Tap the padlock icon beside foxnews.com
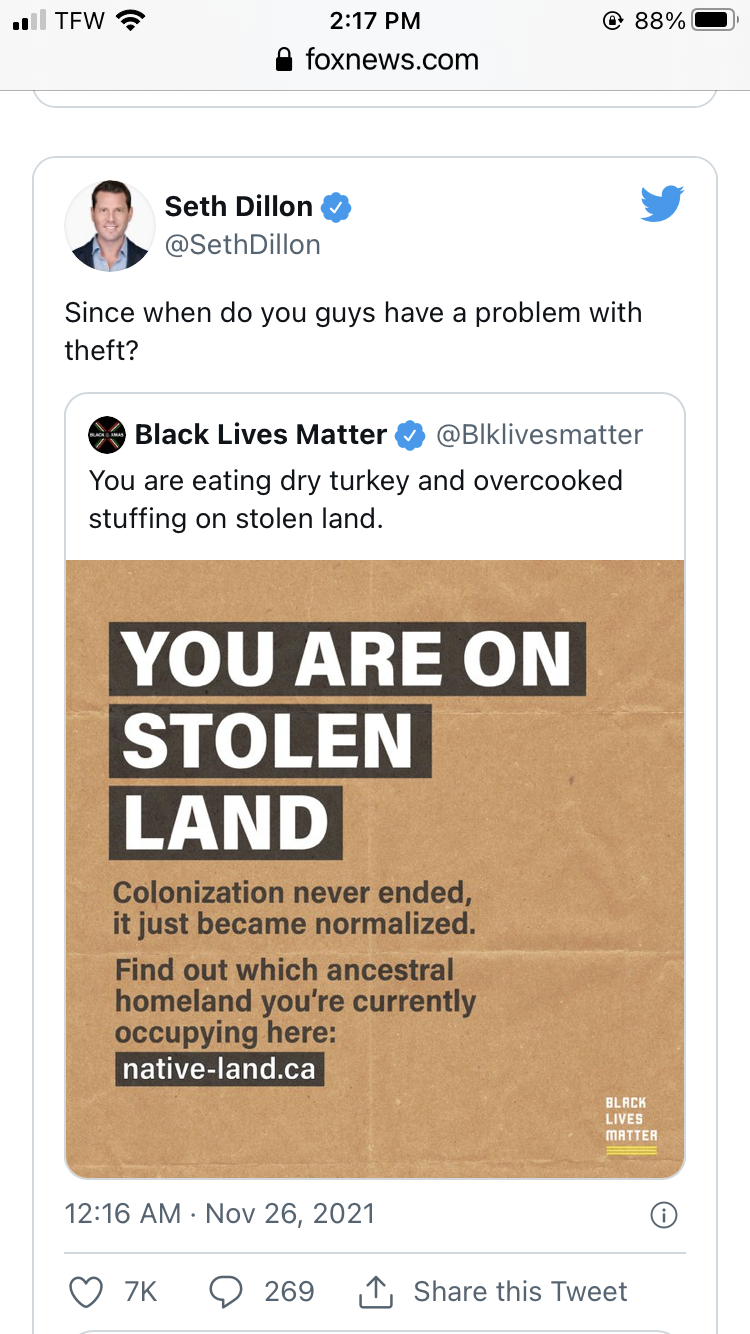The width and height of the screenshot is (750, 1334). (x=286, y=60)
